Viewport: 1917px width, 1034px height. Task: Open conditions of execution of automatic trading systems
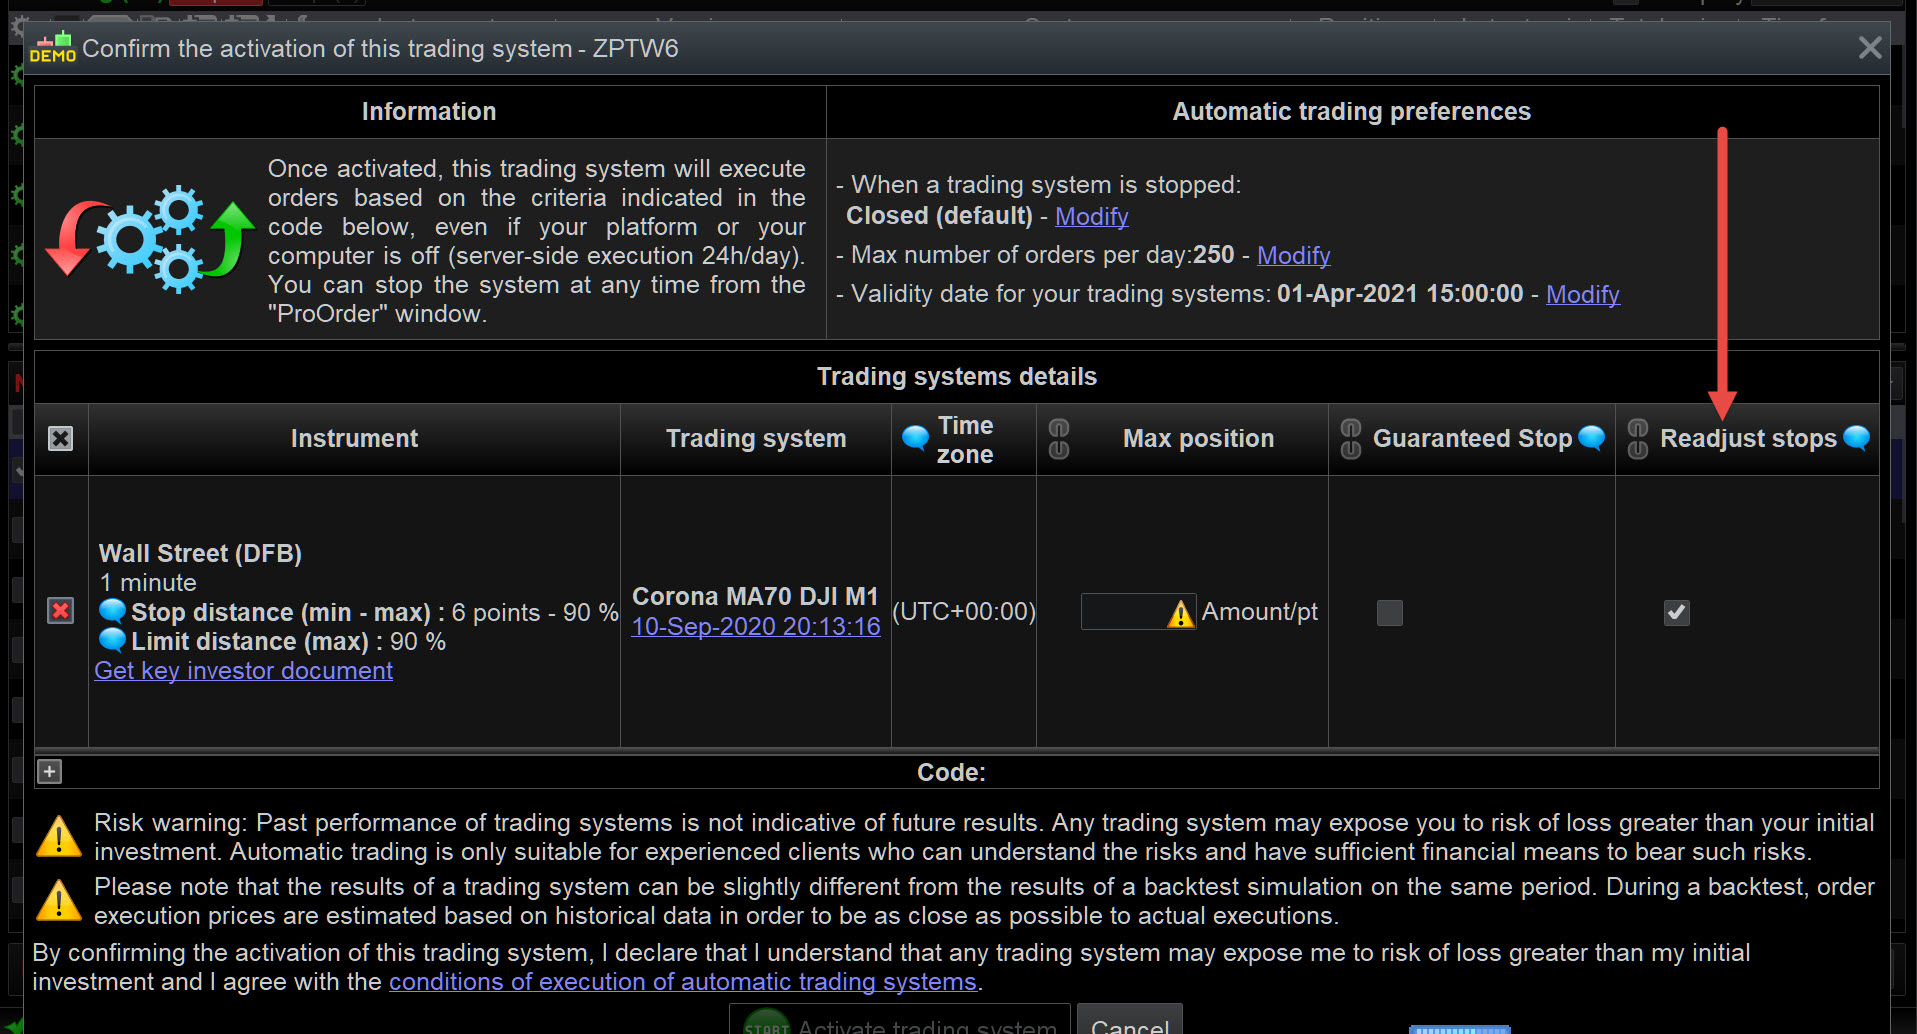coord(682,982)
